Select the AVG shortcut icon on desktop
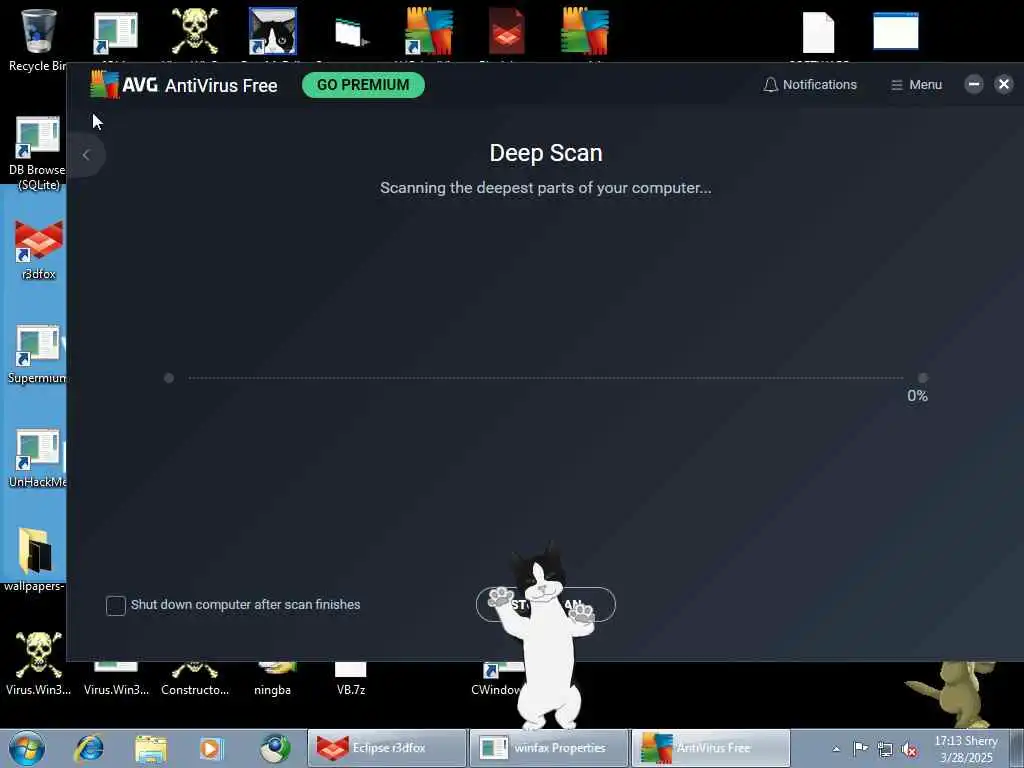Screen dimensions: 1024x768 coord(428,31)
